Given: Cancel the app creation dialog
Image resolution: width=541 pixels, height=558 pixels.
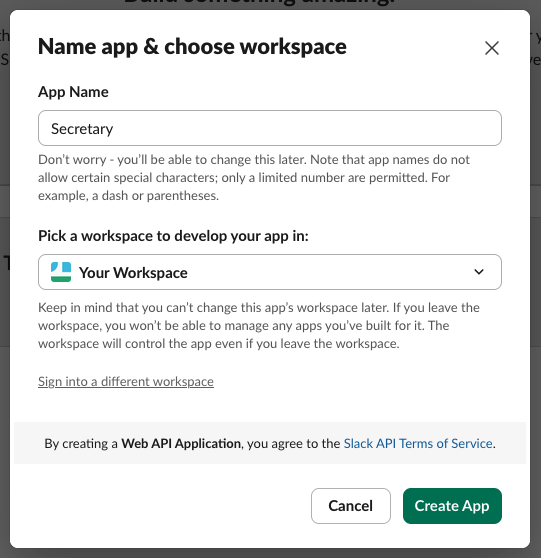Looking at the screenshot, I should (x=351, y=506).
